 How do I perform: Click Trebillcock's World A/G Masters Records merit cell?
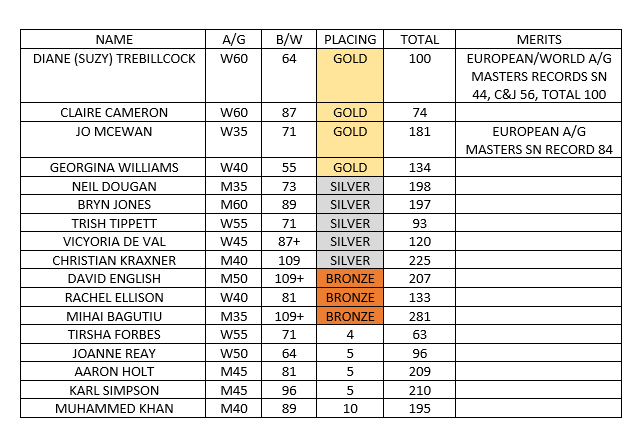tap(538, 77)
